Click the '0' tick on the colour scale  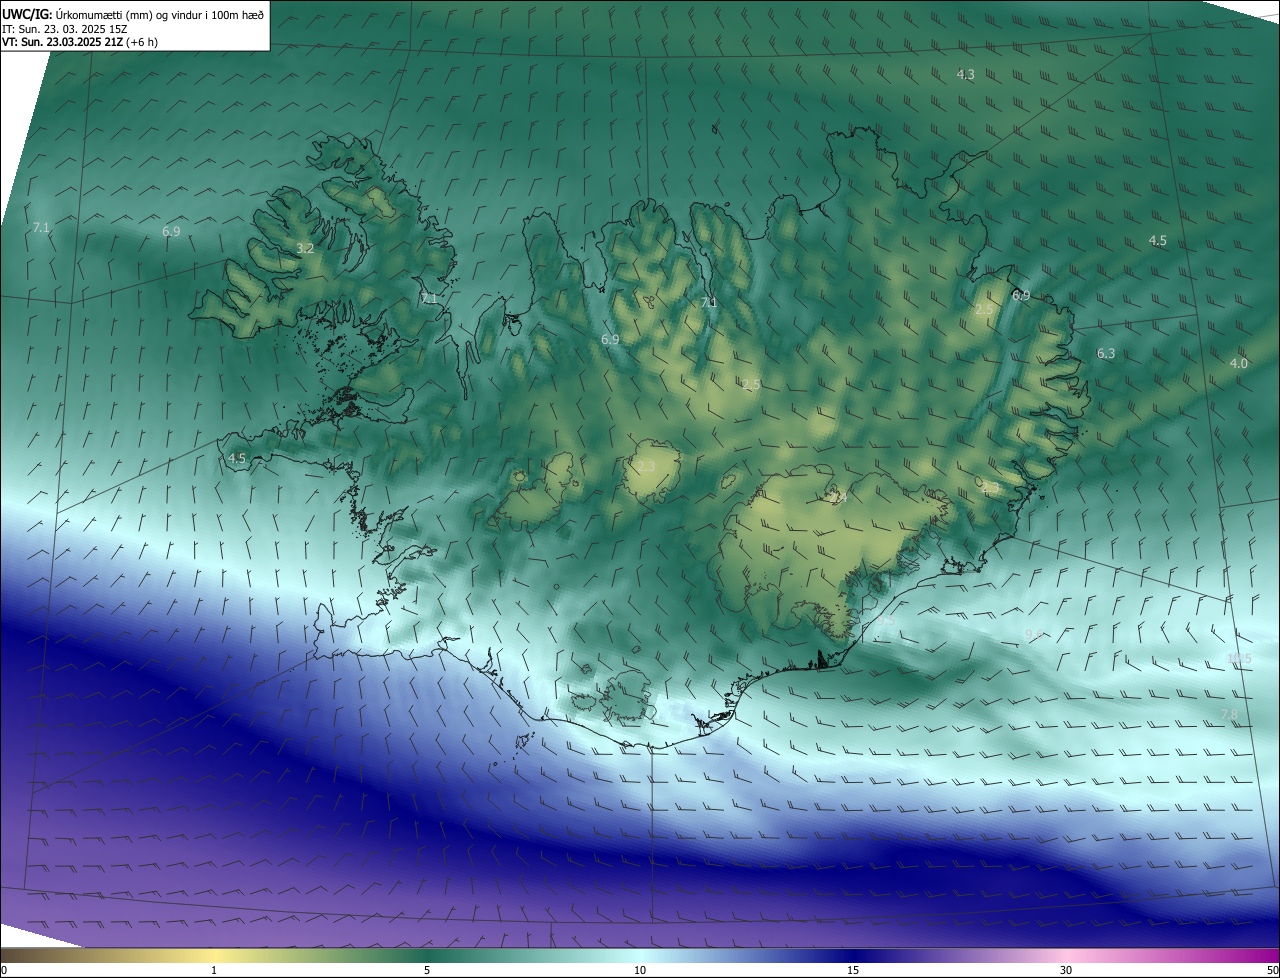click(x=4, y=970)
